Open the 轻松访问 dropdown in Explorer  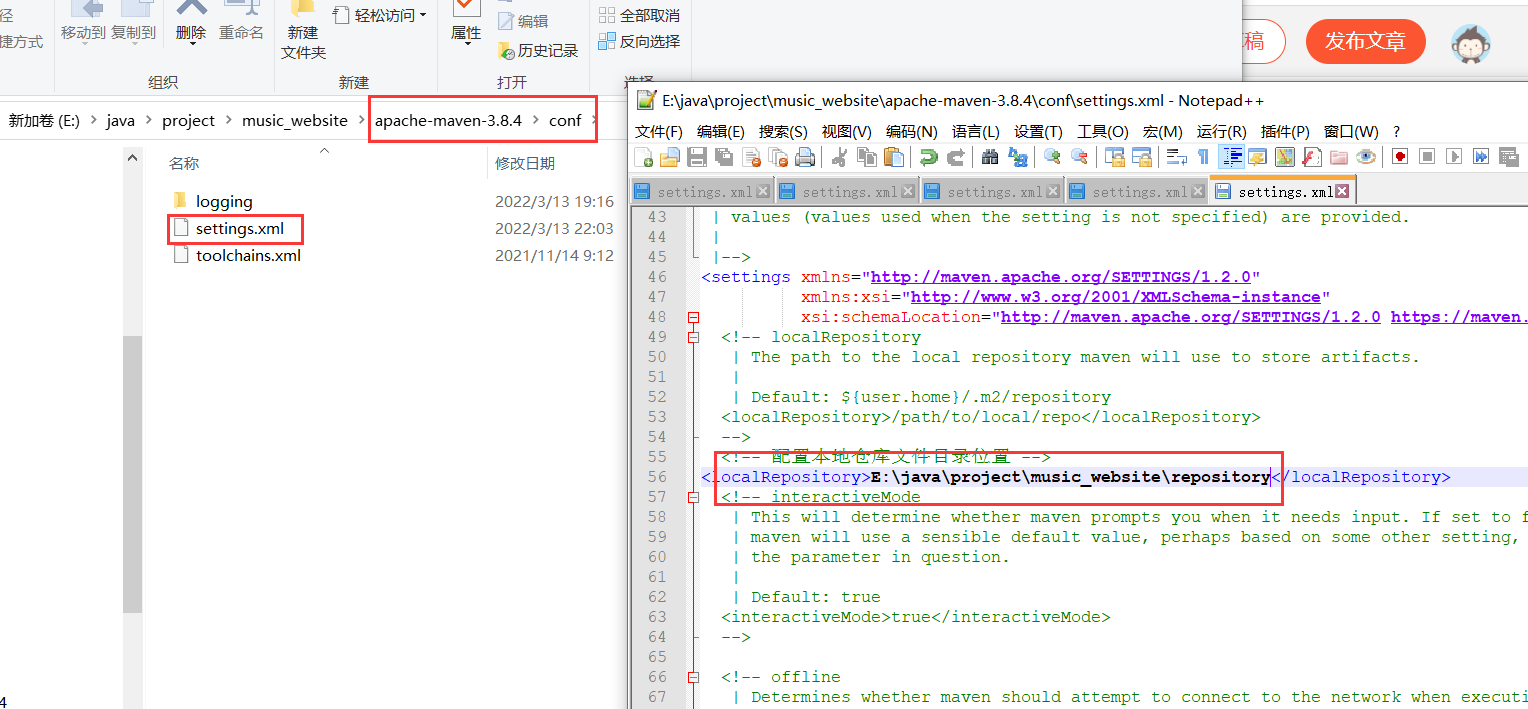(380, 15)
